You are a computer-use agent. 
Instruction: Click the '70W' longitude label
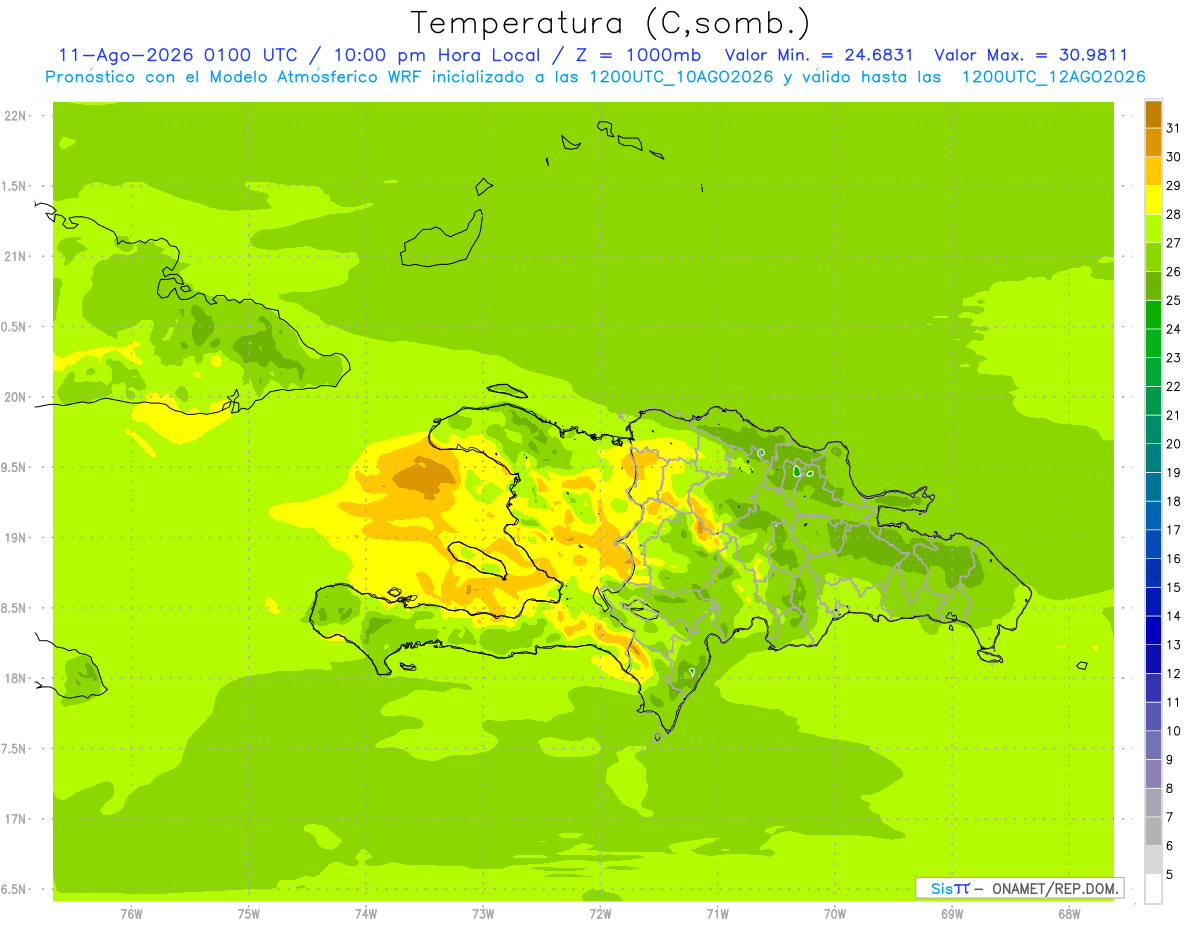[835, 914]
